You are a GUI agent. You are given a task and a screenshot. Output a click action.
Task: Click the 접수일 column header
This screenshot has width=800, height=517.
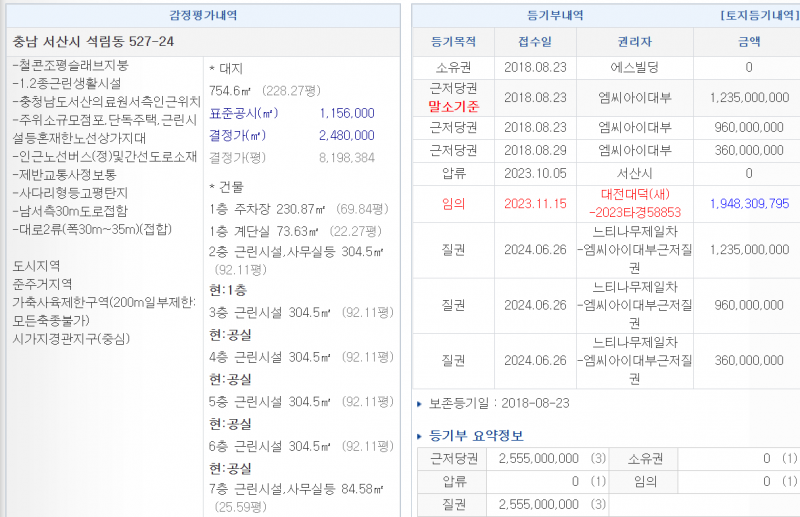(x=534, y=42)
